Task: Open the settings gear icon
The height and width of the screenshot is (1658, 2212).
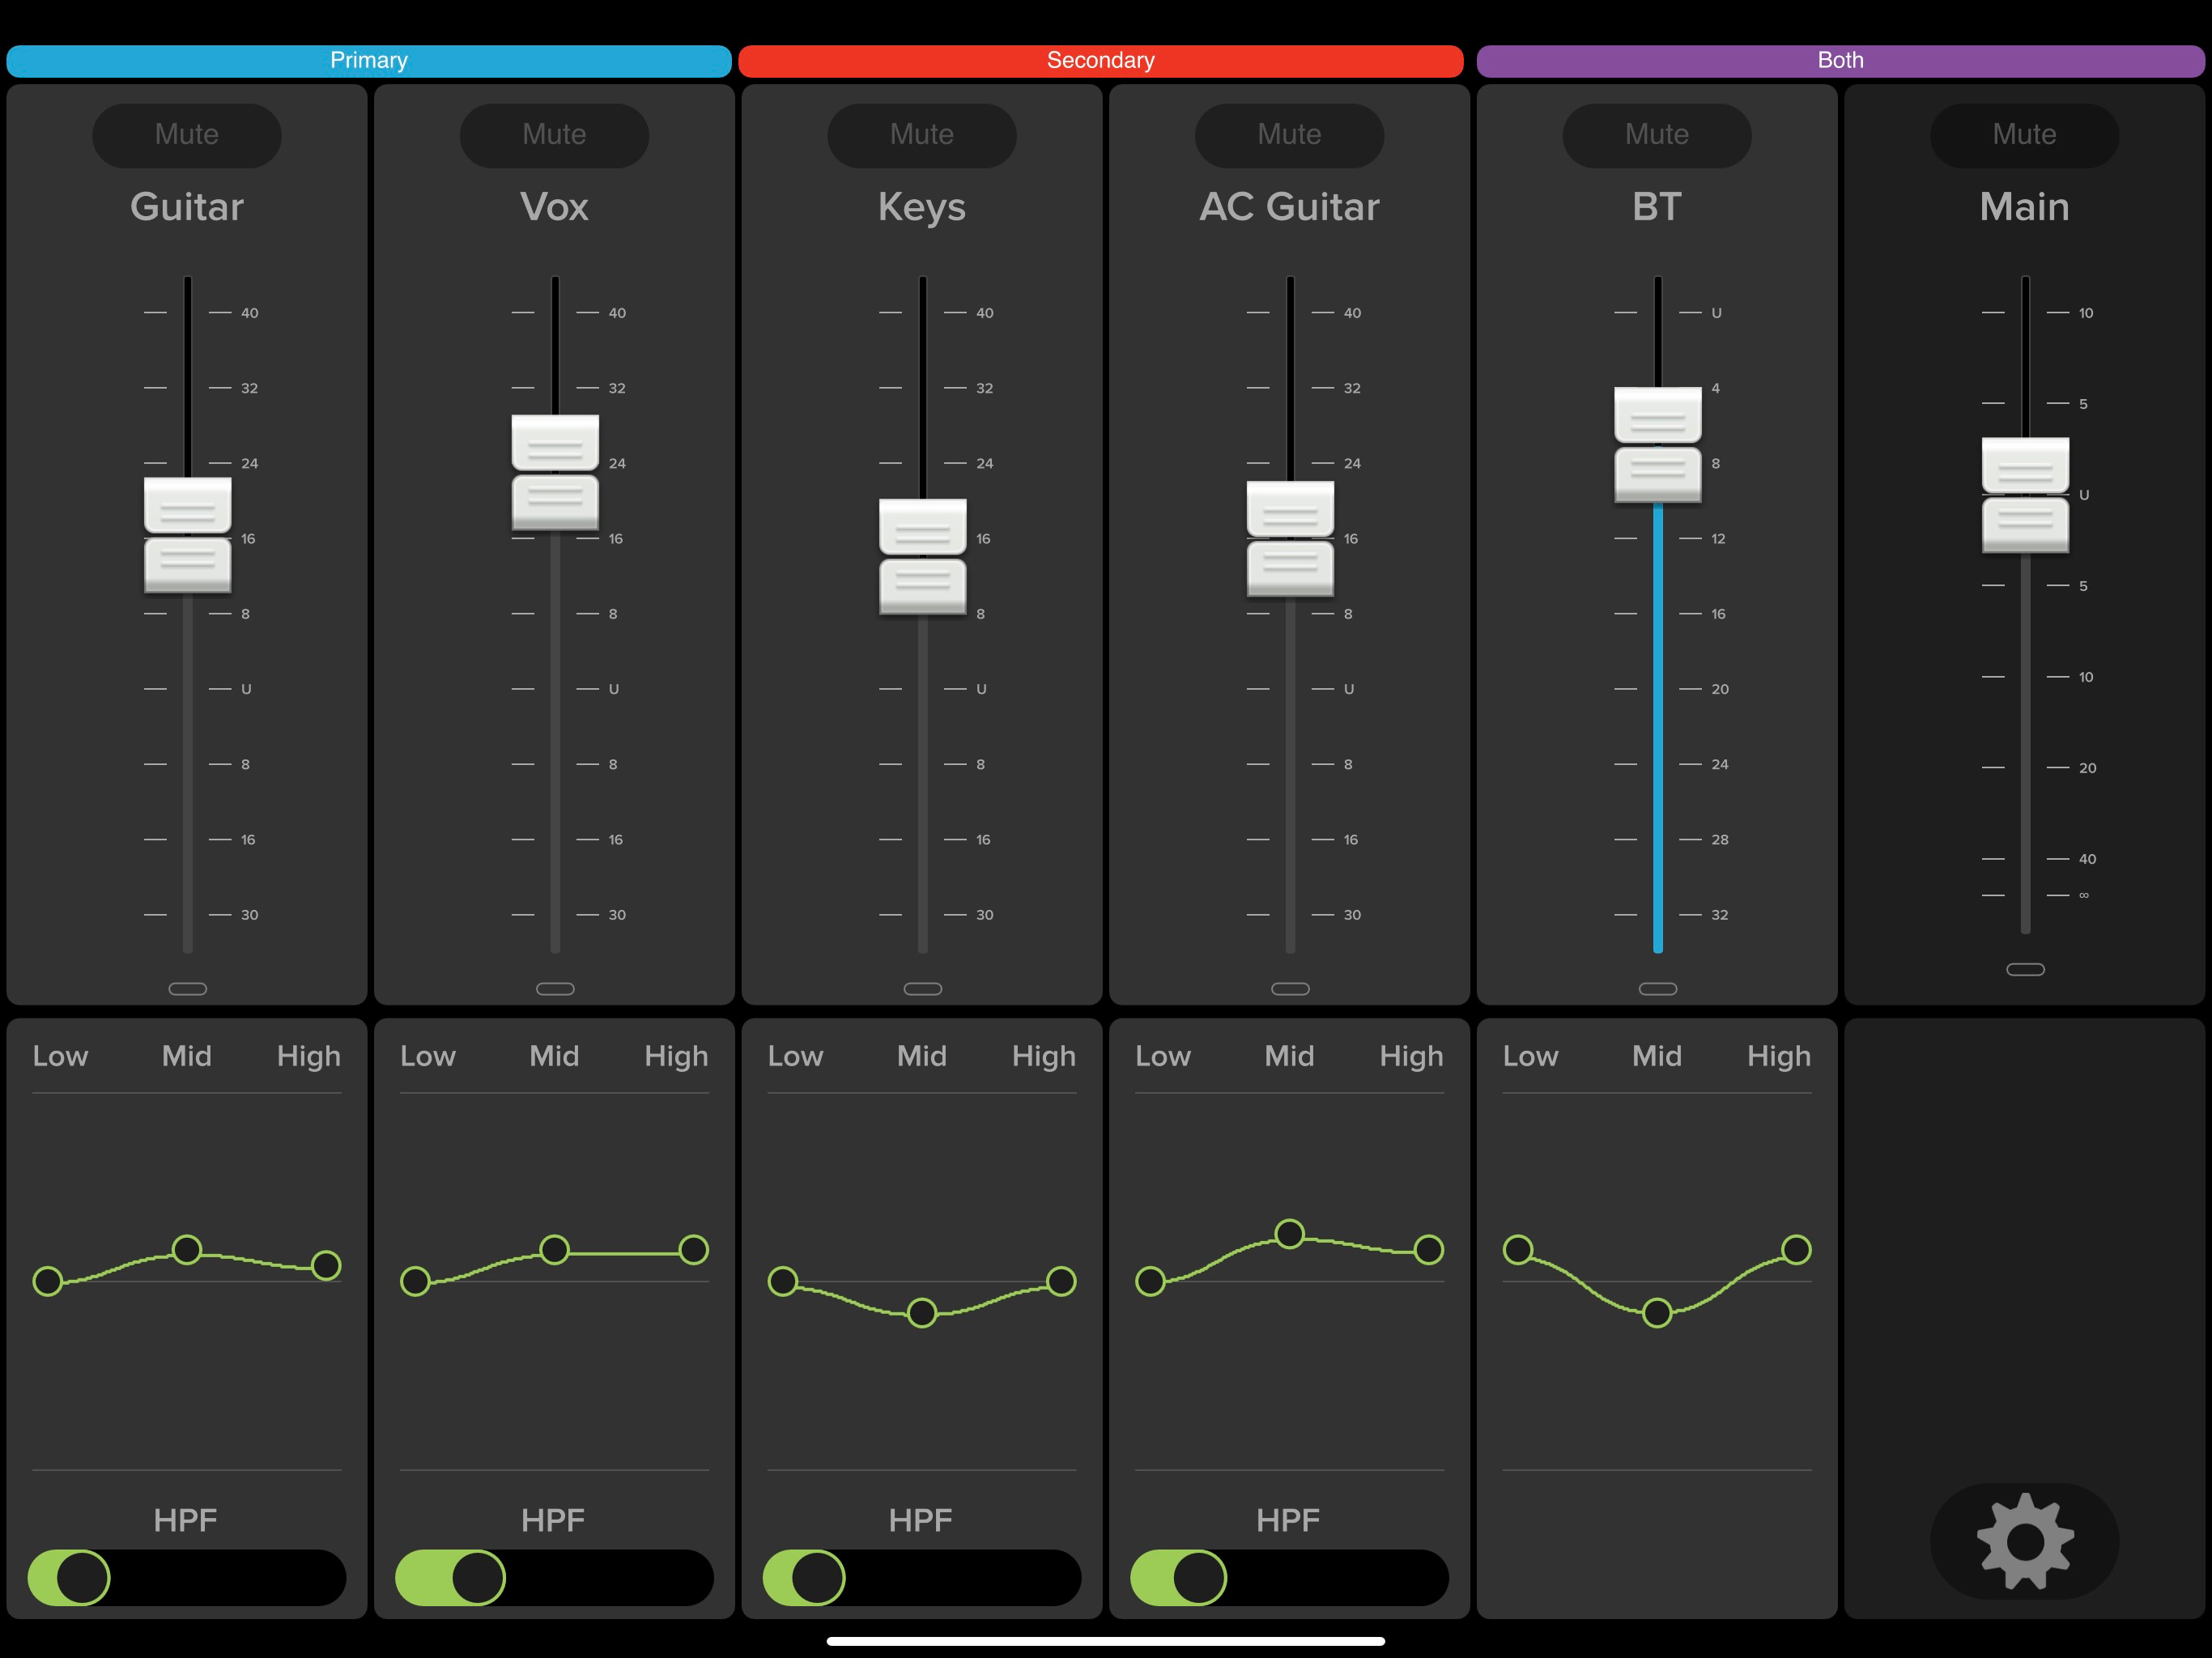Action: [x=2024, y=1541]
